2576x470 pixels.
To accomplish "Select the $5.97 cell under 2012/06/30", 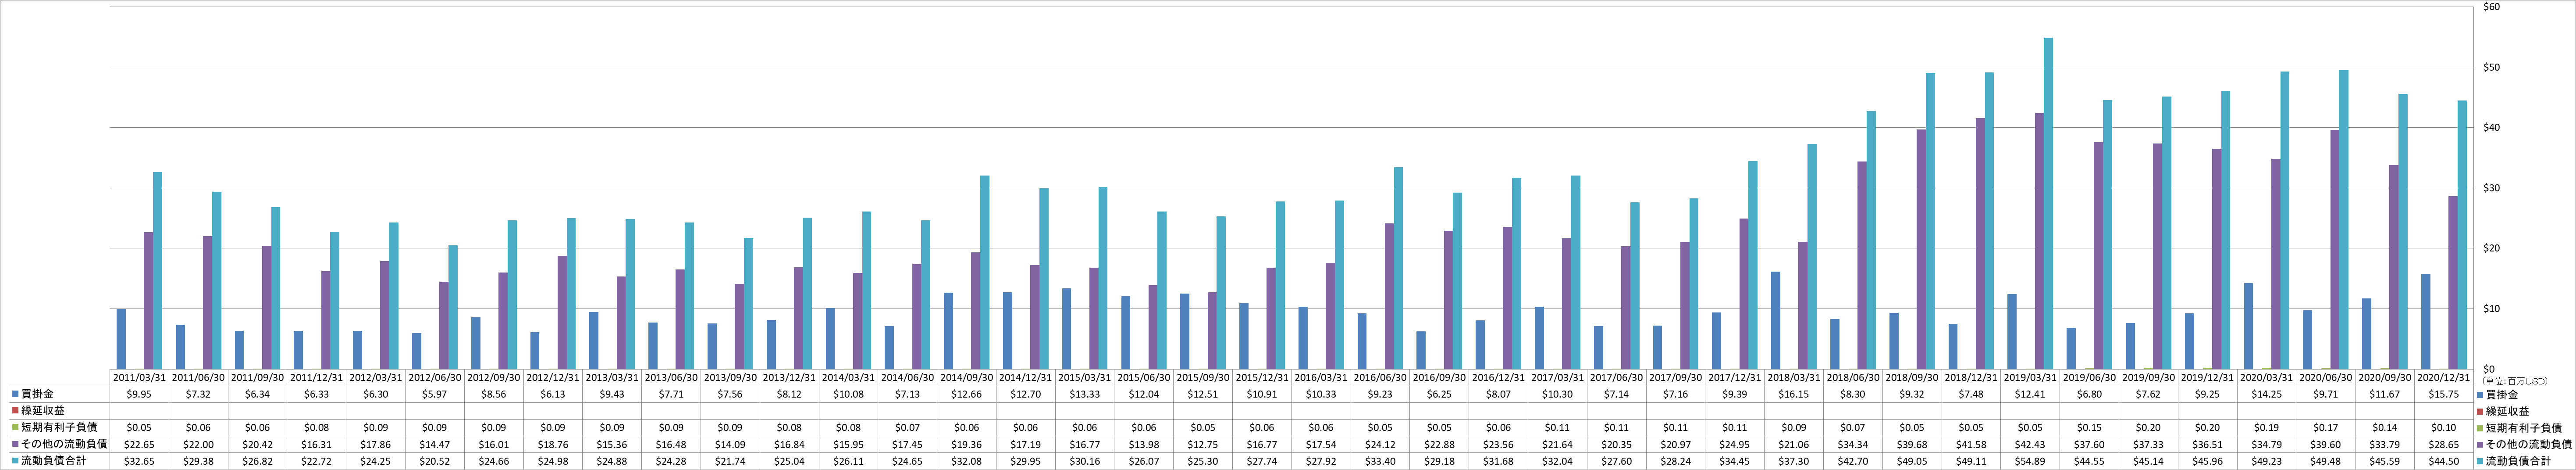I will point(434,394).
